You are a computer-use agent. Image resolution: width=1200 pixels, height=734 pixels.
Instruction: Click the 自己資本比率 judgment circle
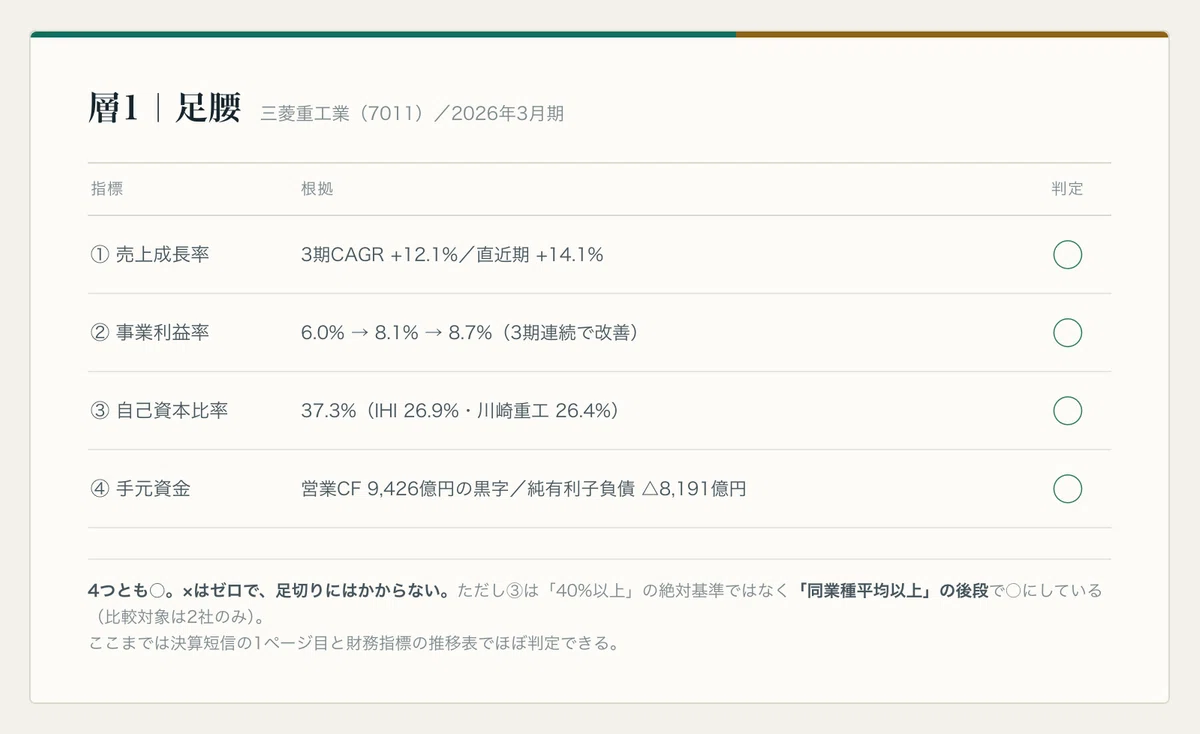1067,411
